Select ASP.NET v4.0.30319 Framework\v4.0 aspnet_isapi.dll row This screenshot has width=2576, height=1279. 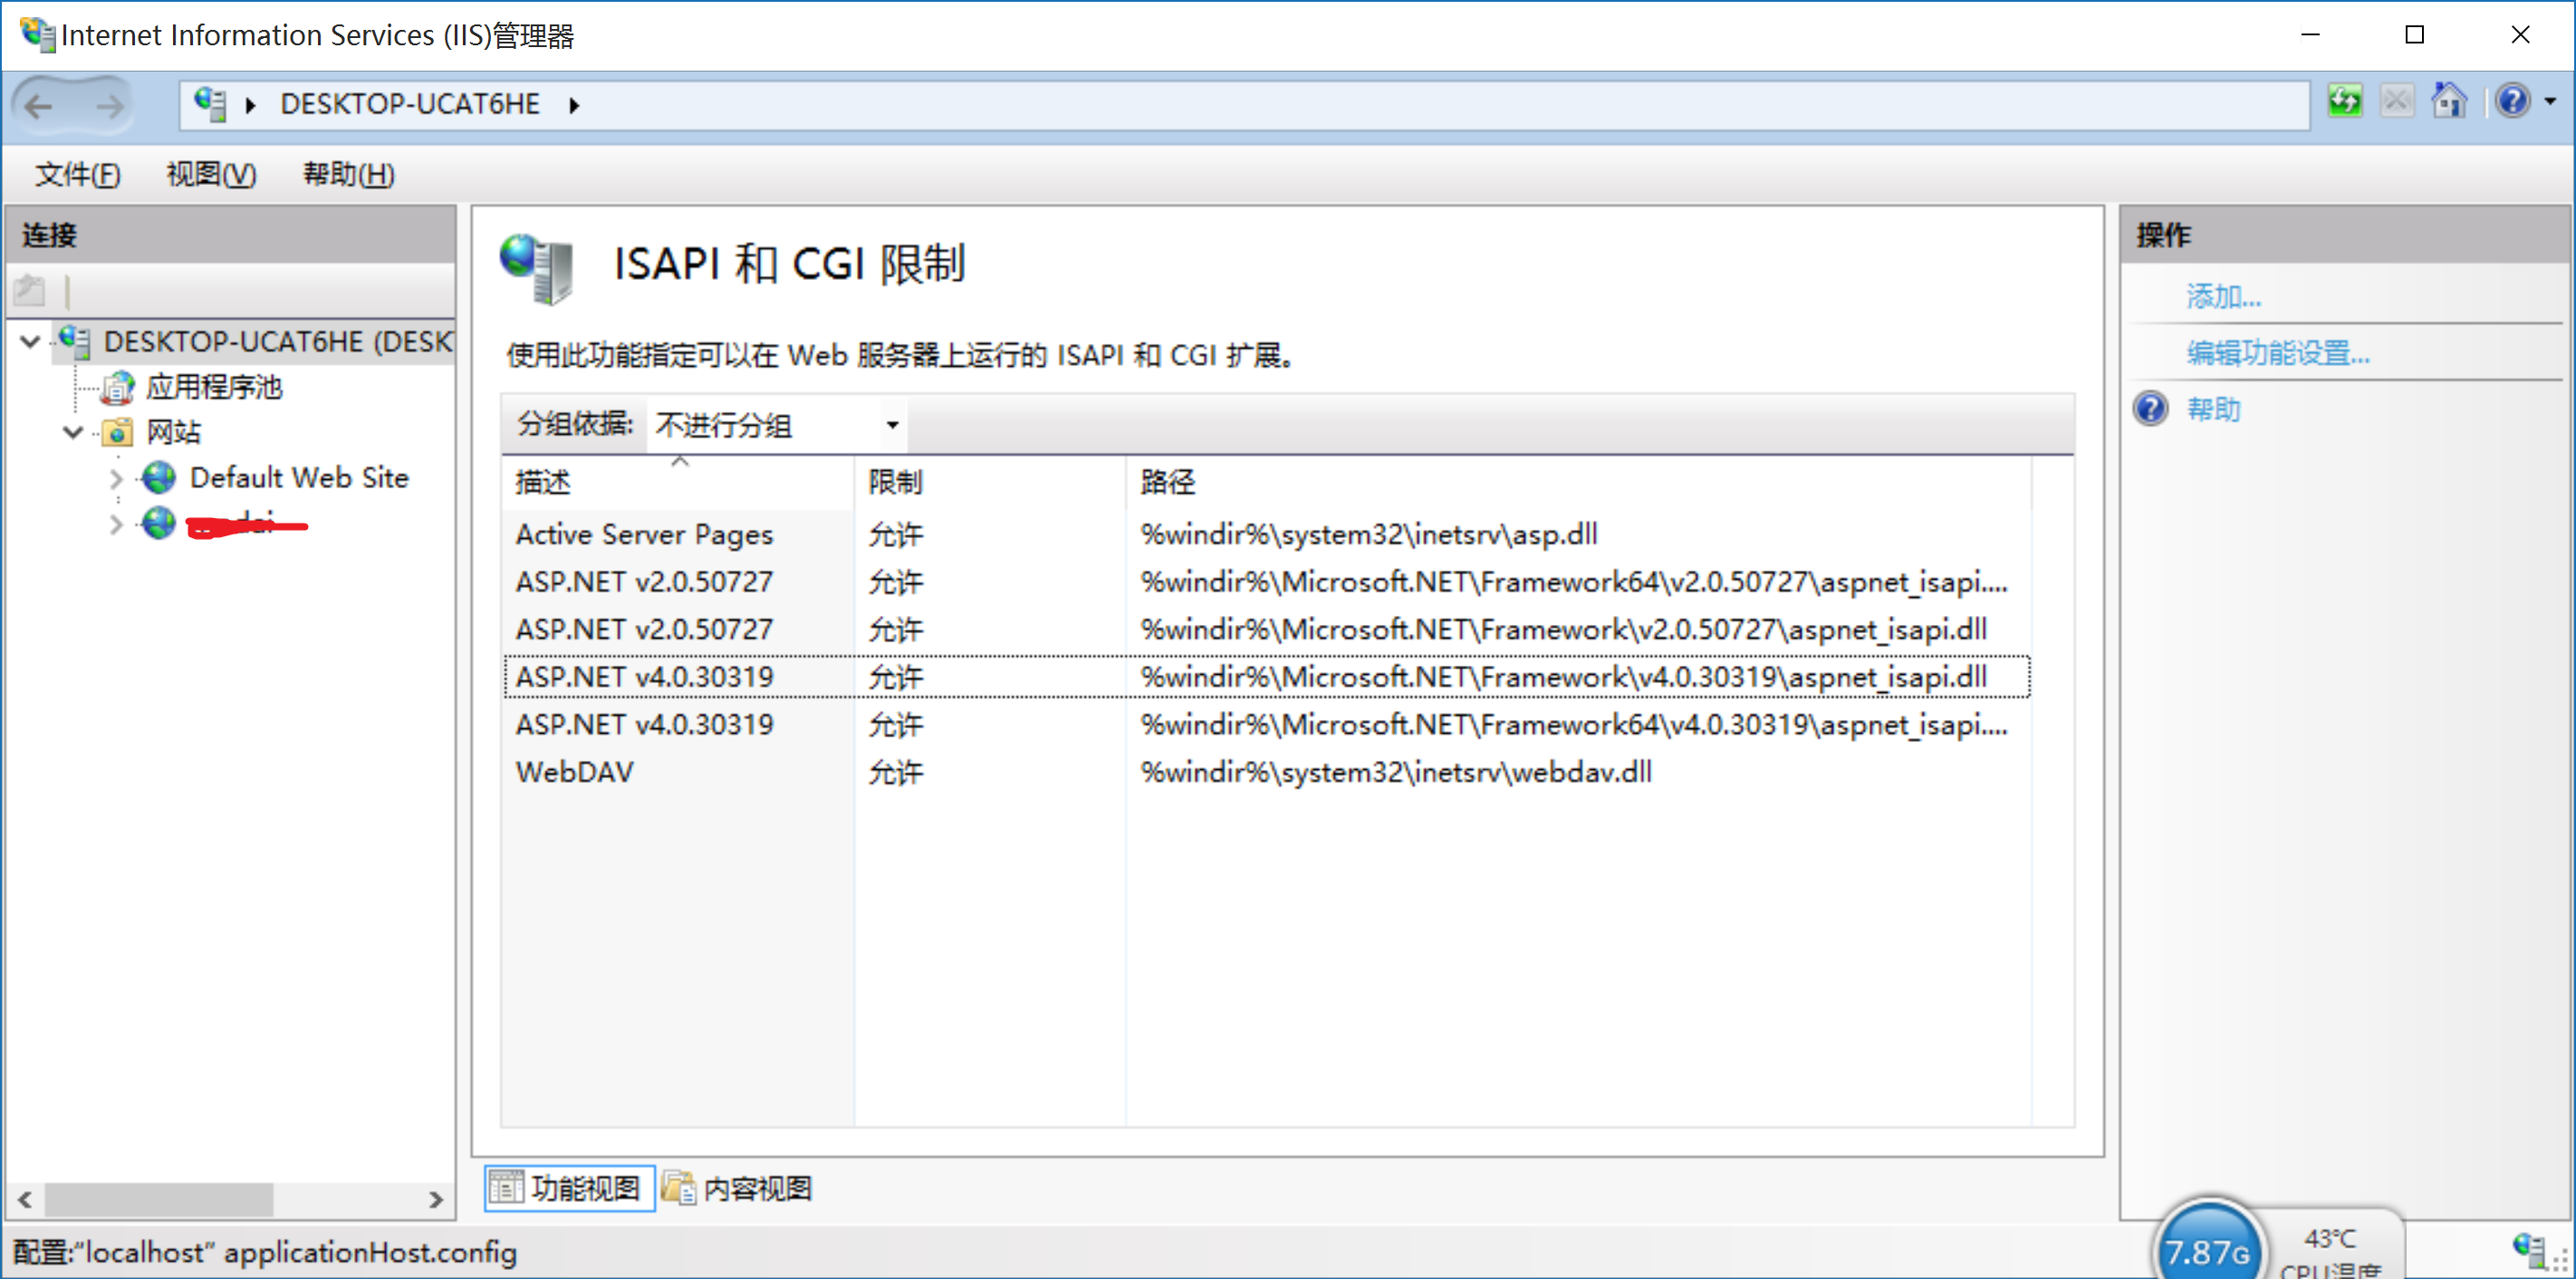coord(1267,677)
